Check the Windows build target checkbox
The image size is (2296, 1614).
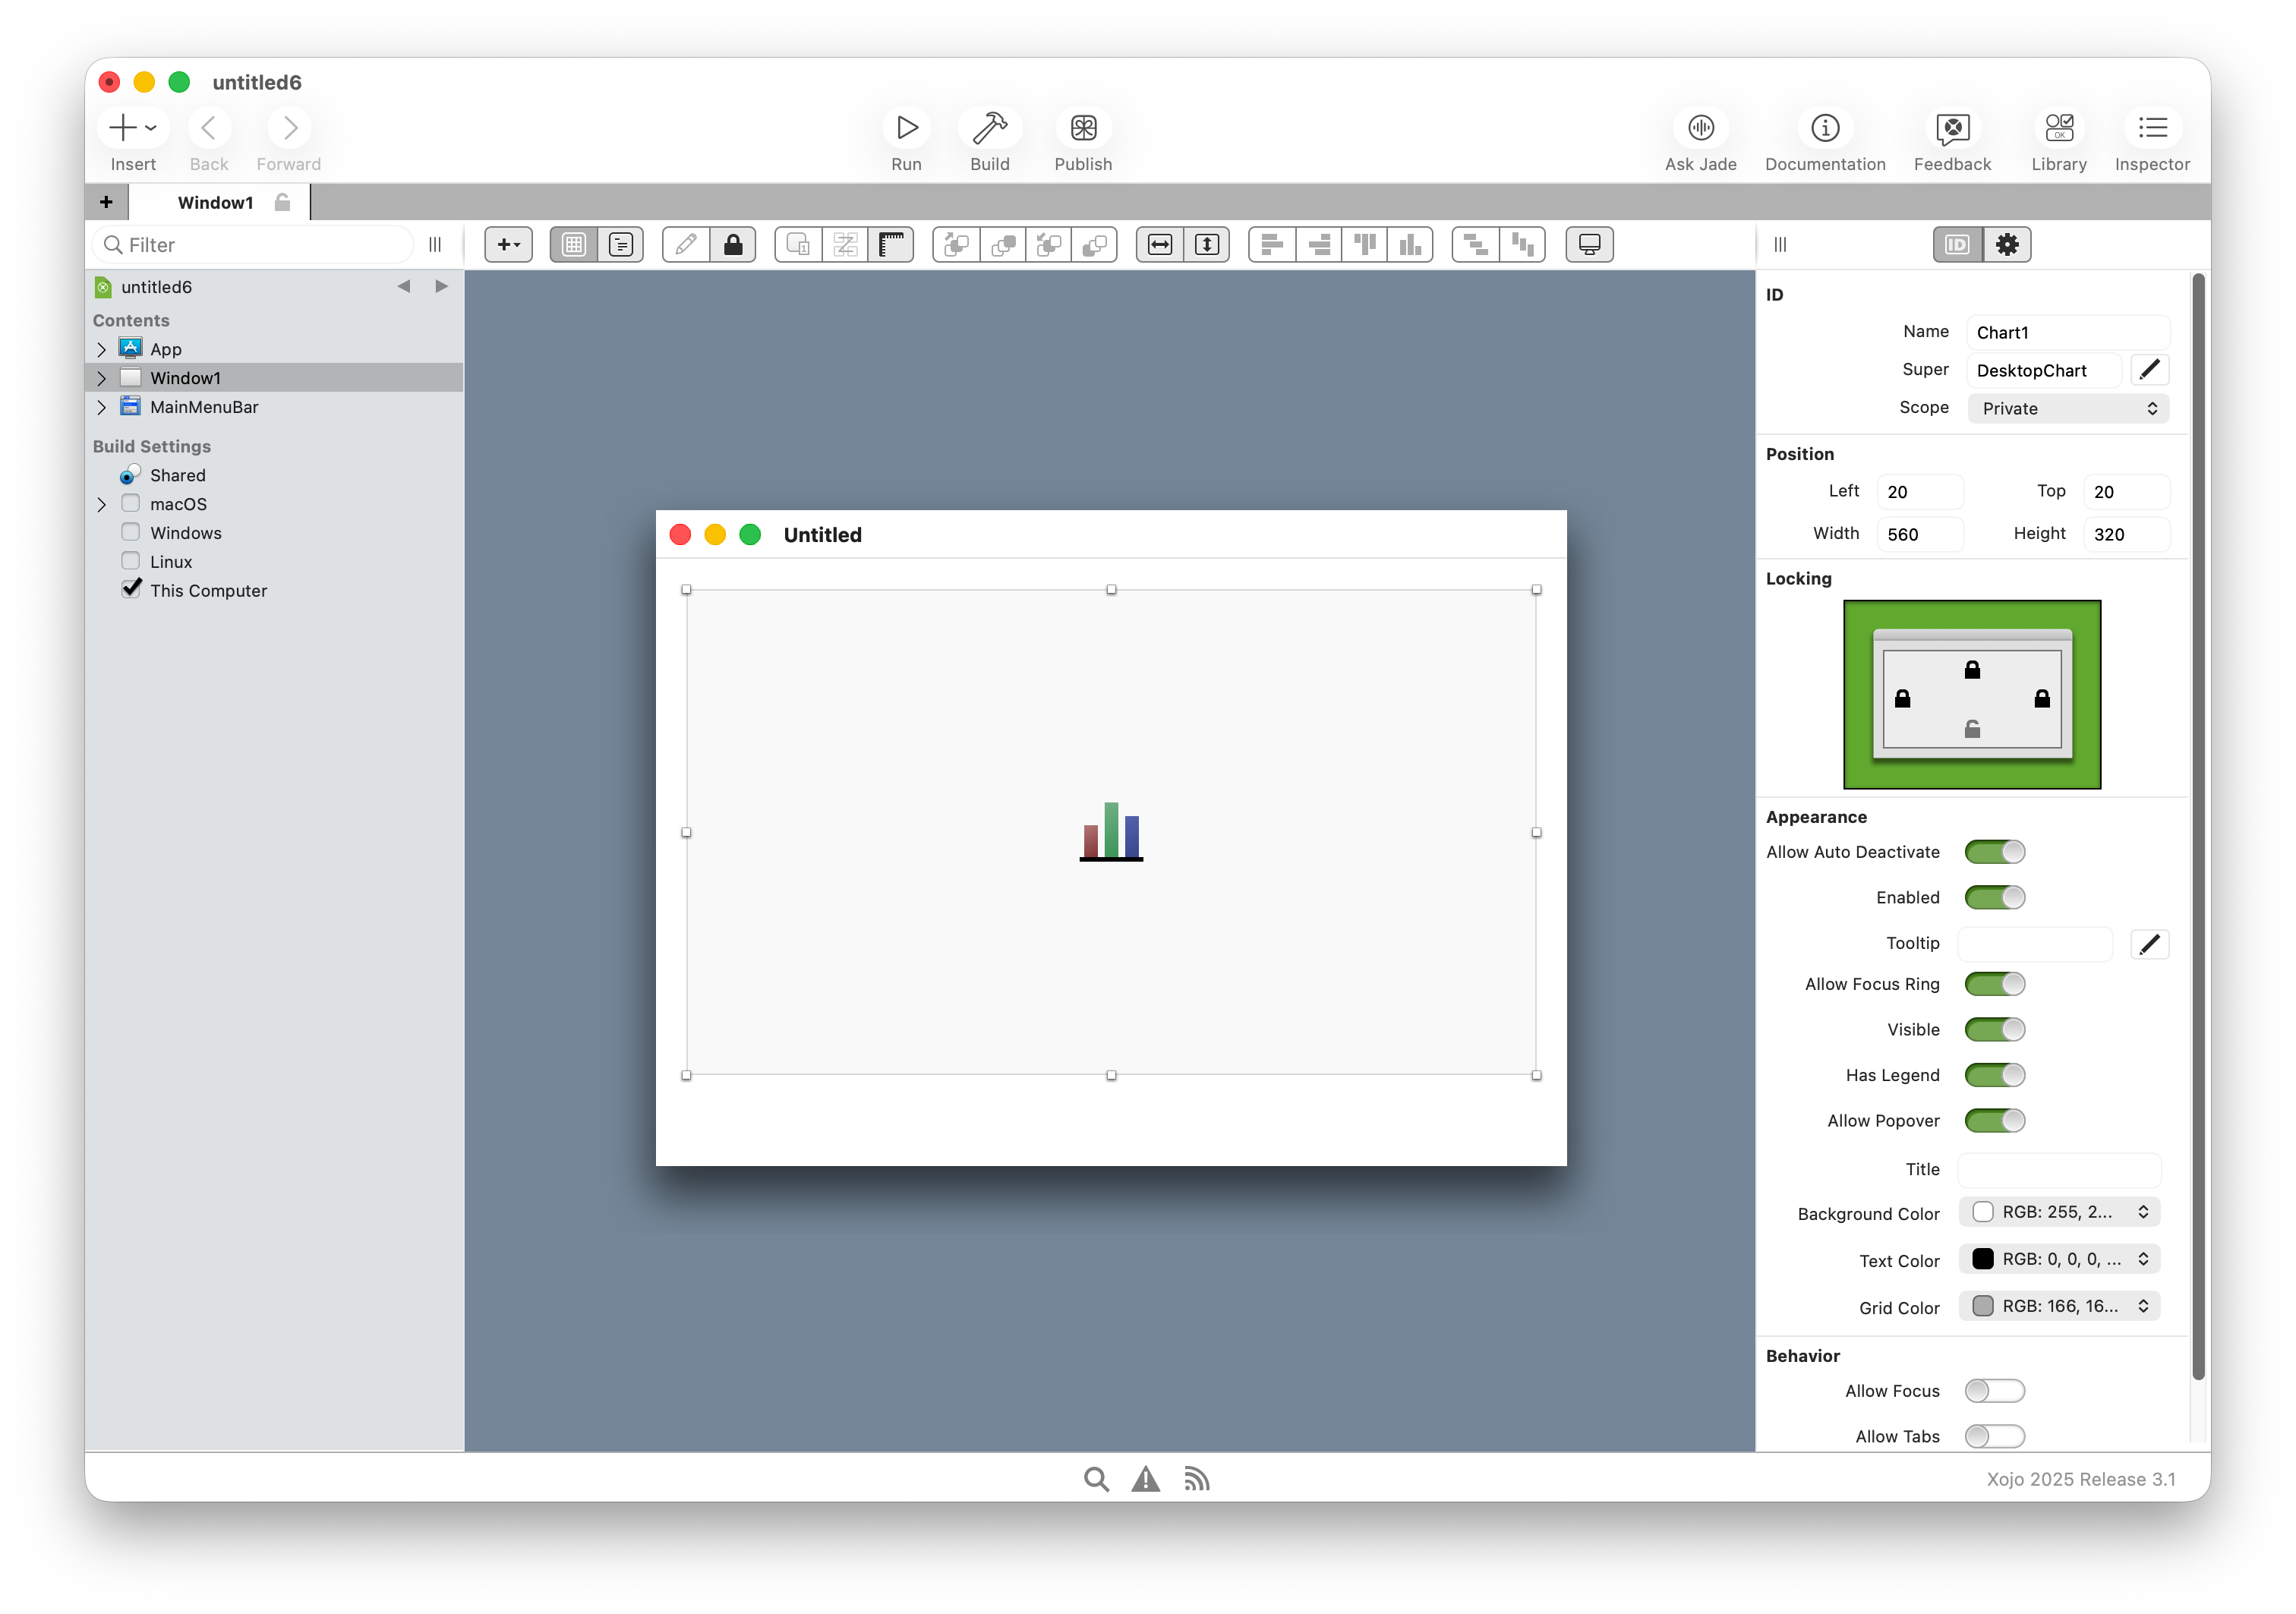click(x=131, y=532)
